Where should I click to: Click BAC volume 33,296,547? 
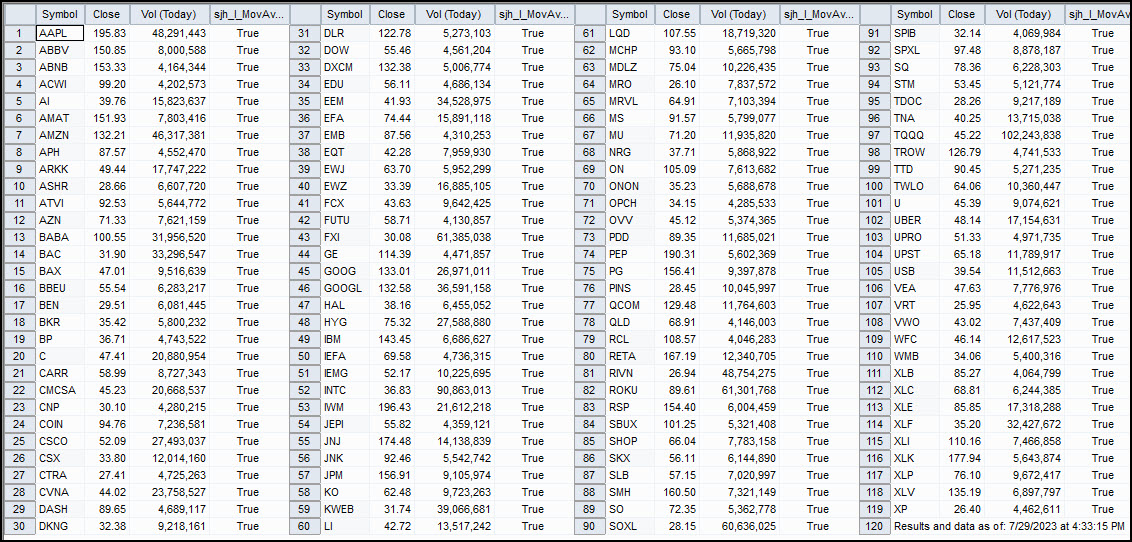170,255
